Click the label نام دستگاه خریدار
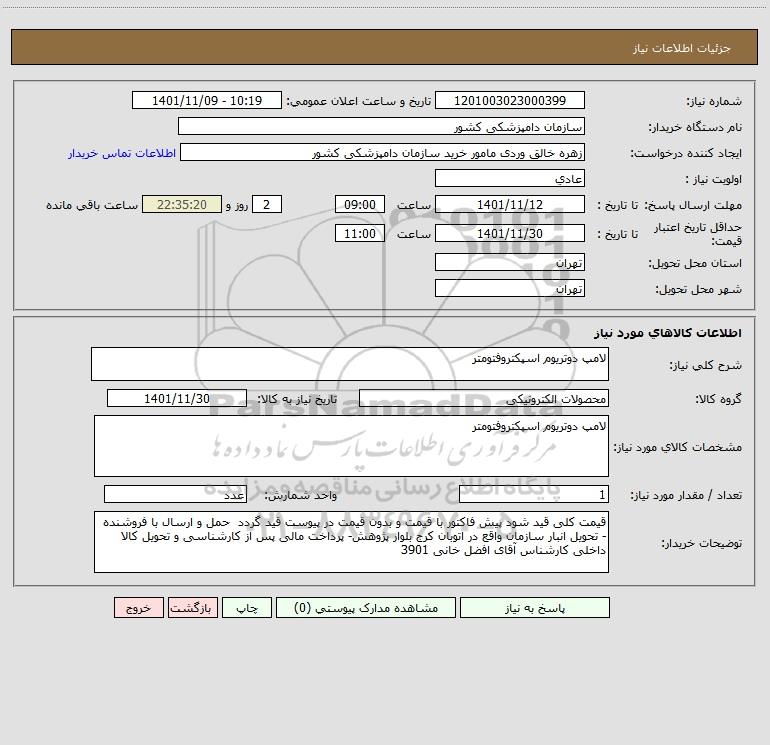770x745 pixels. (x=695, y=127)
